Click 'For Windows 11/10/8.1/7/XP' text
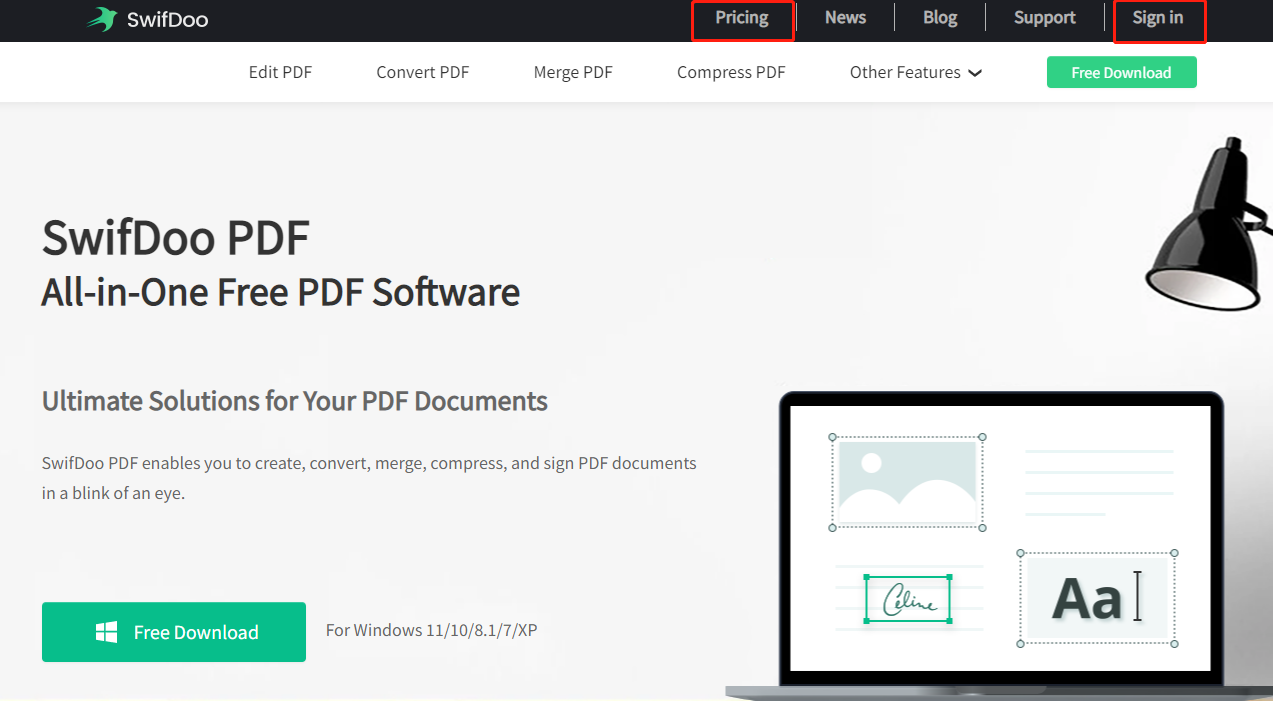Screen dimensions: 1273x701 [x=432, y=630]
